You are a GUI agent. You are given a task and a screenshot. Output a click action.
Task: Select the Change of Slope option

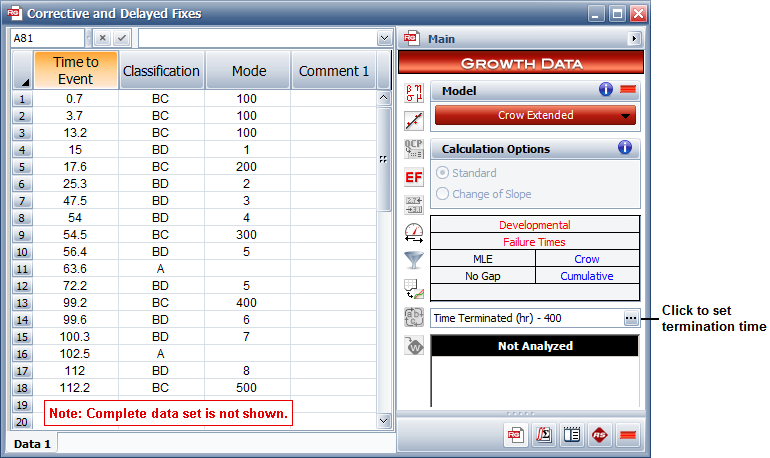click(x=443, y=194)
